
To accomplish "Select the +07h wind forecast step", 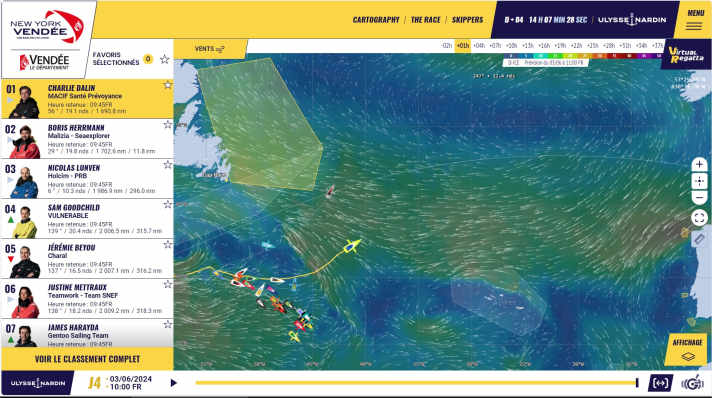I will [495, 45].
